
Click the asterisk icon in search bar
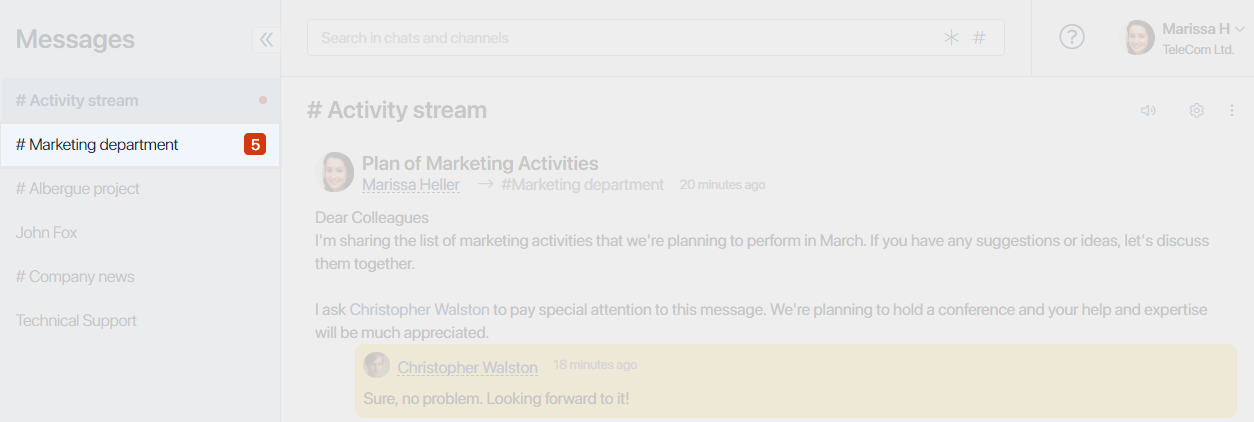[951, 38]
